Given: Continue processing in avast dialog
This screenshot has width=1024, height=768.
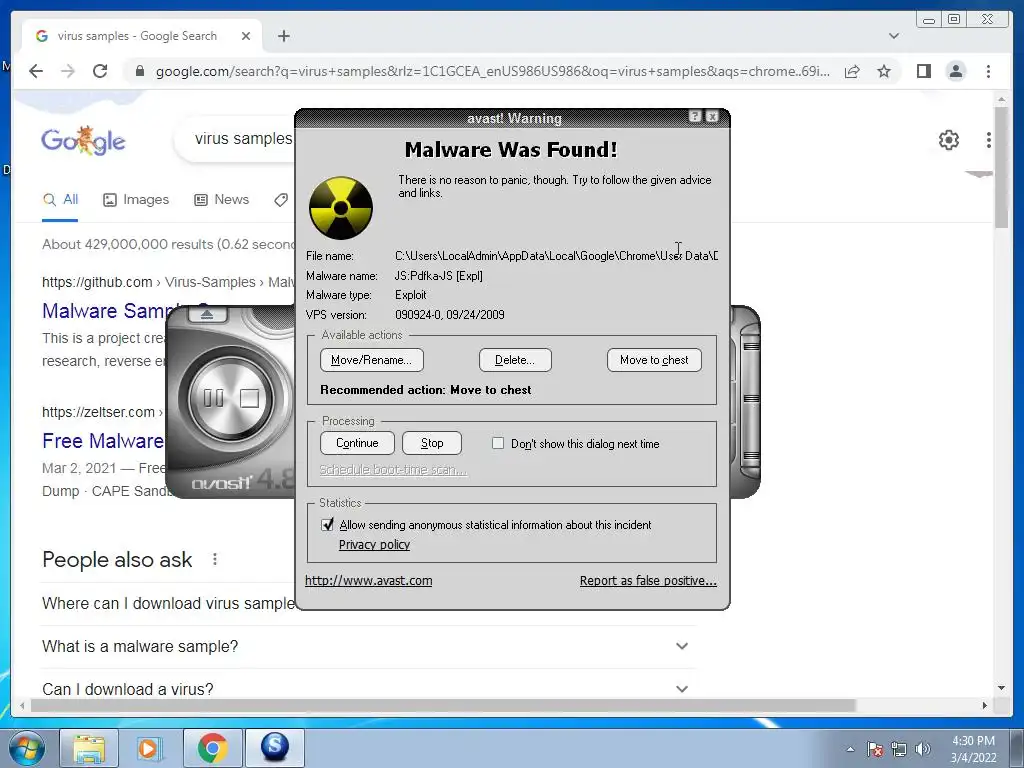Looking at the screenshot, I should coord(357,443).
